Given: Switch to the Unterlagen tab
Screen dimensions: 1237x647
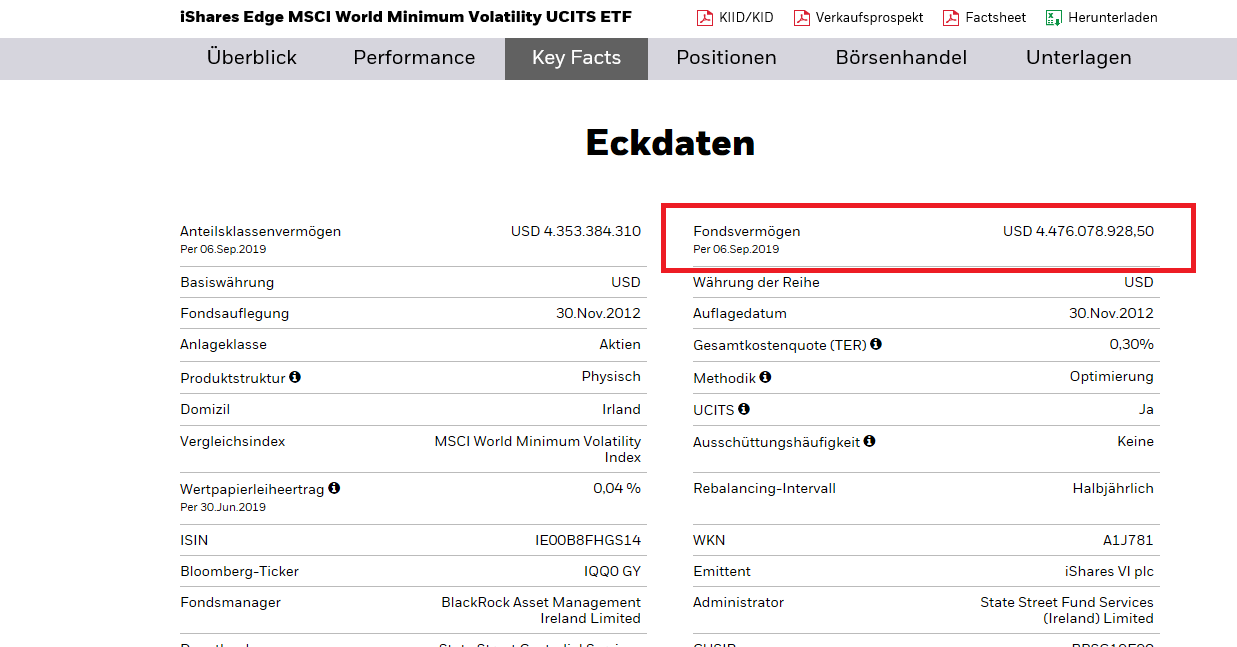Looking at the screenshot, I should point(1078,58).
